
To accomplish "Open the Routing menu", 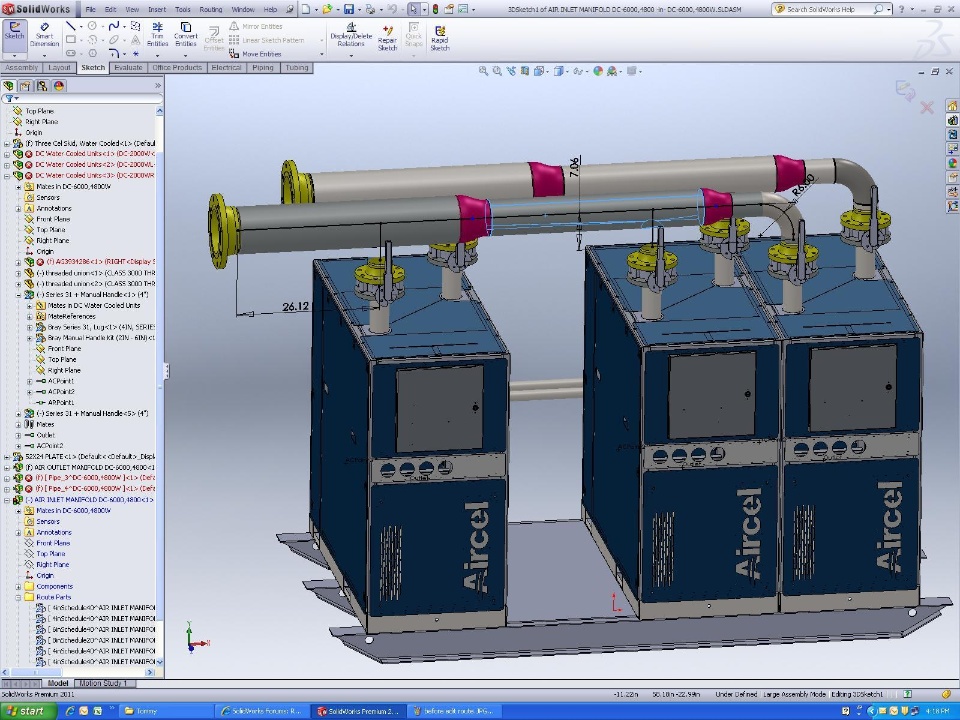I will point(211,9).
